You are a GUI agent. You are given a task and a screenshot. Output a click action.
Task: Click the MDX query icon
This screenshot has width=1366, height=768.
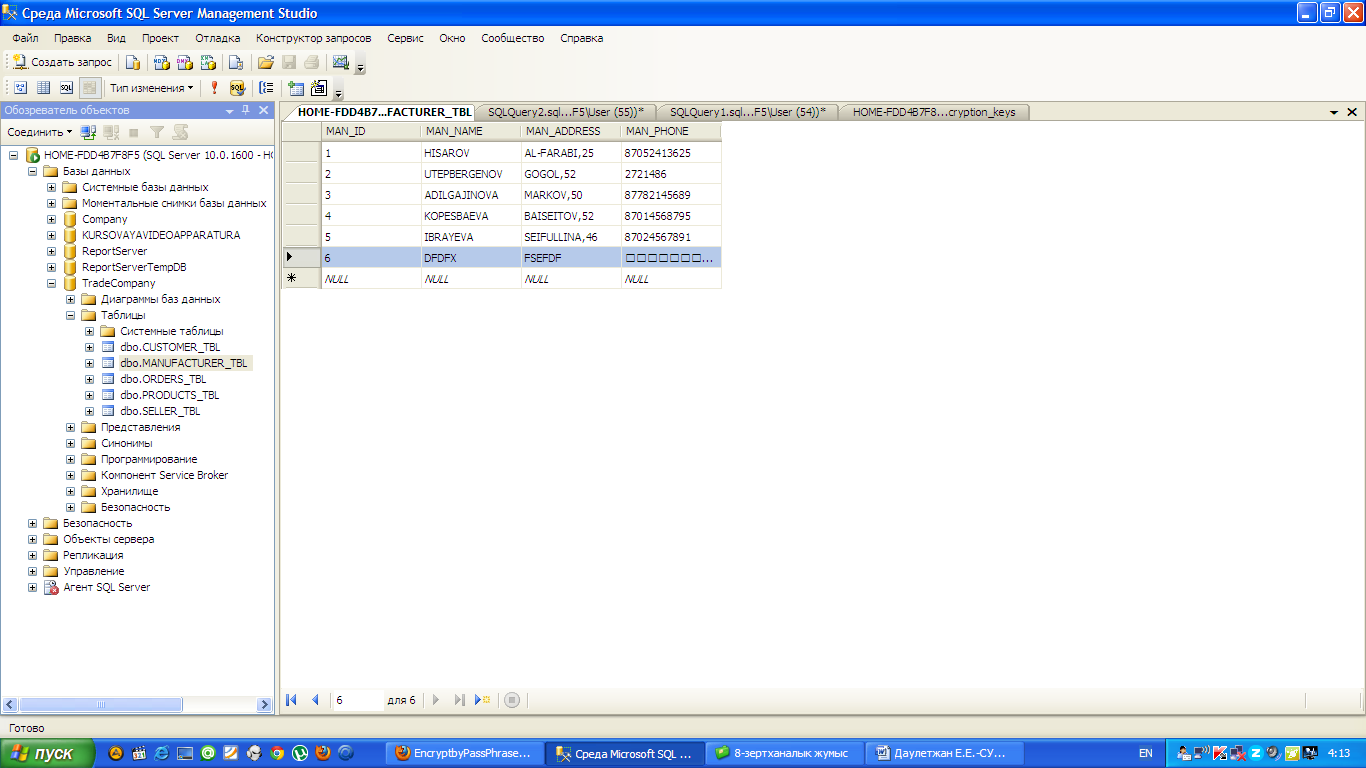click(161, 62)
